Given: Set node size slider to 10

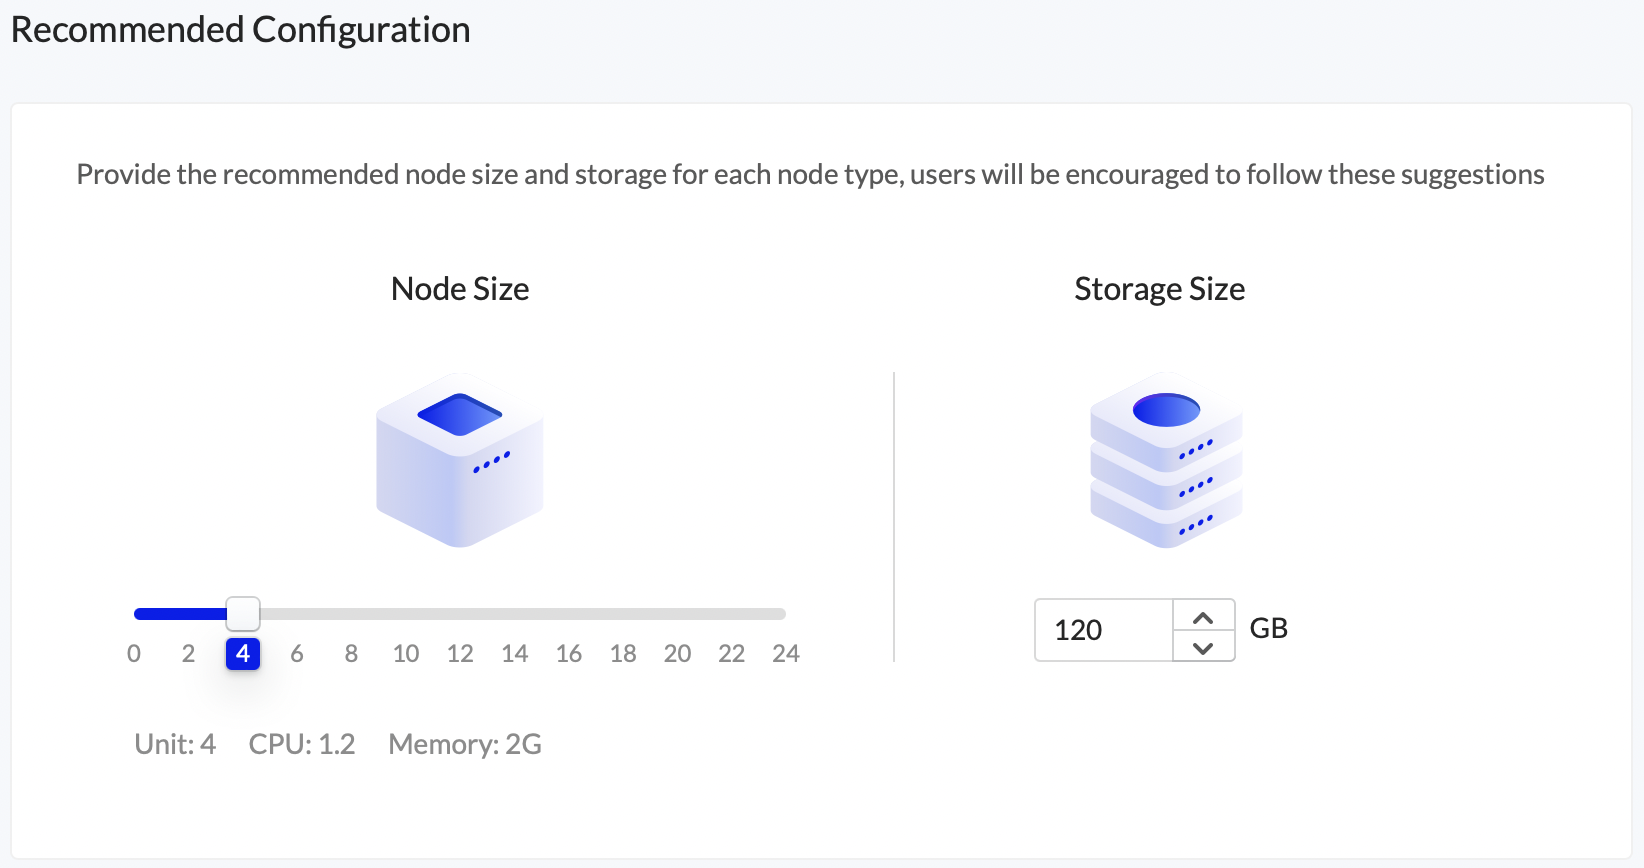Looking at the screenshot, I should [406, 654].
